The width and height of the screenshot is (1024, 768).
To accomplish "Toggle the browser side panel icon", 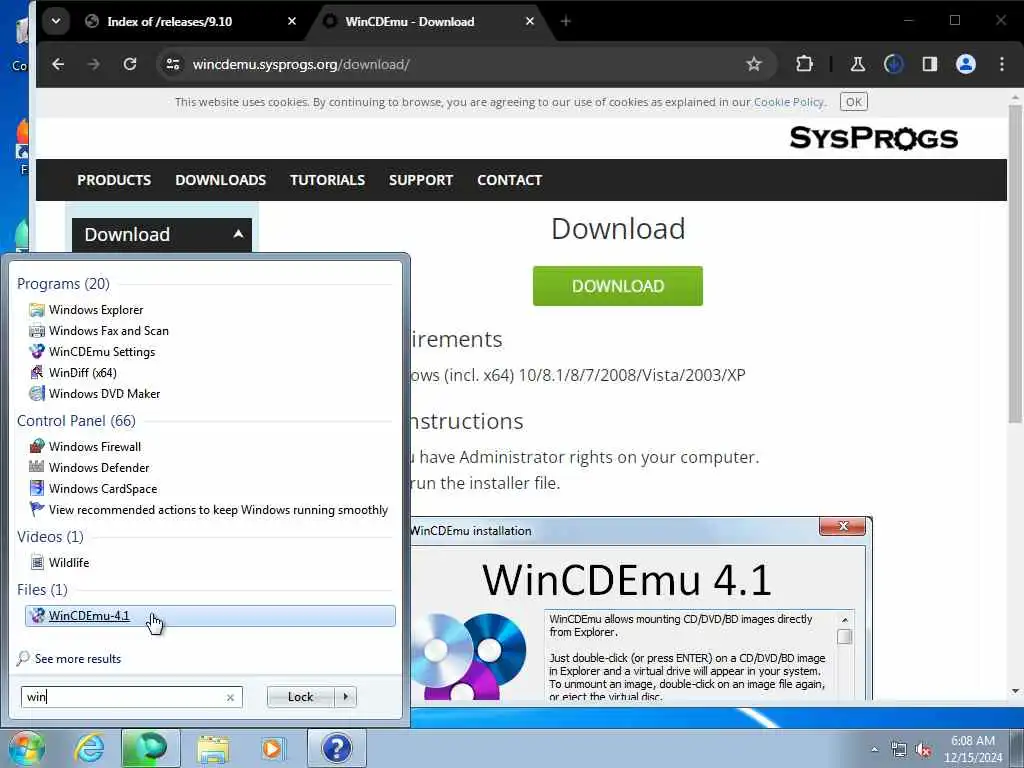I will point(929,64).
